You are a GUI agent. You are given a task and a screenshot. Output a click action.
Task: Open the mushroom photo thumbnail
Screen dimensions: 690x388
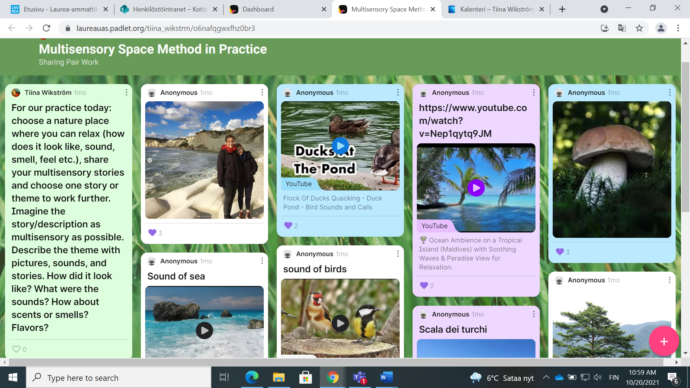[612, 170]
